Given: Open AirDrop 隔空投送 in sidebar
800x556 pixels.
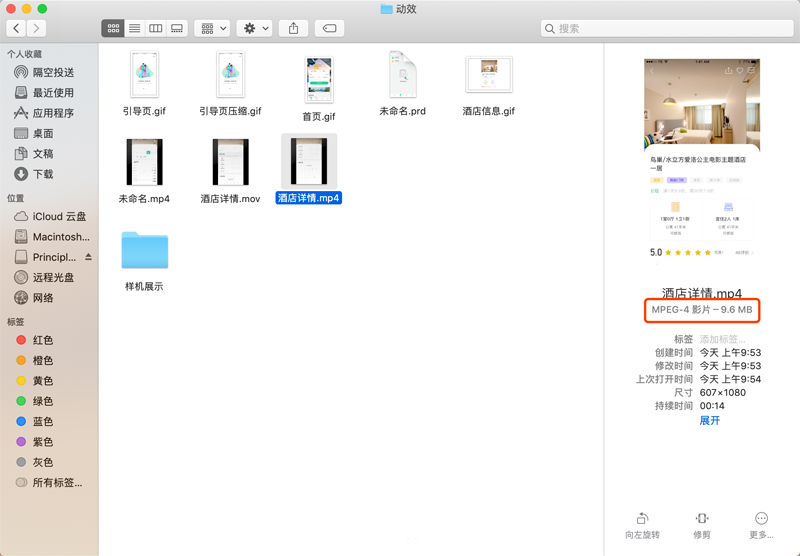Looking at the screenshot, I should point(45,72).
